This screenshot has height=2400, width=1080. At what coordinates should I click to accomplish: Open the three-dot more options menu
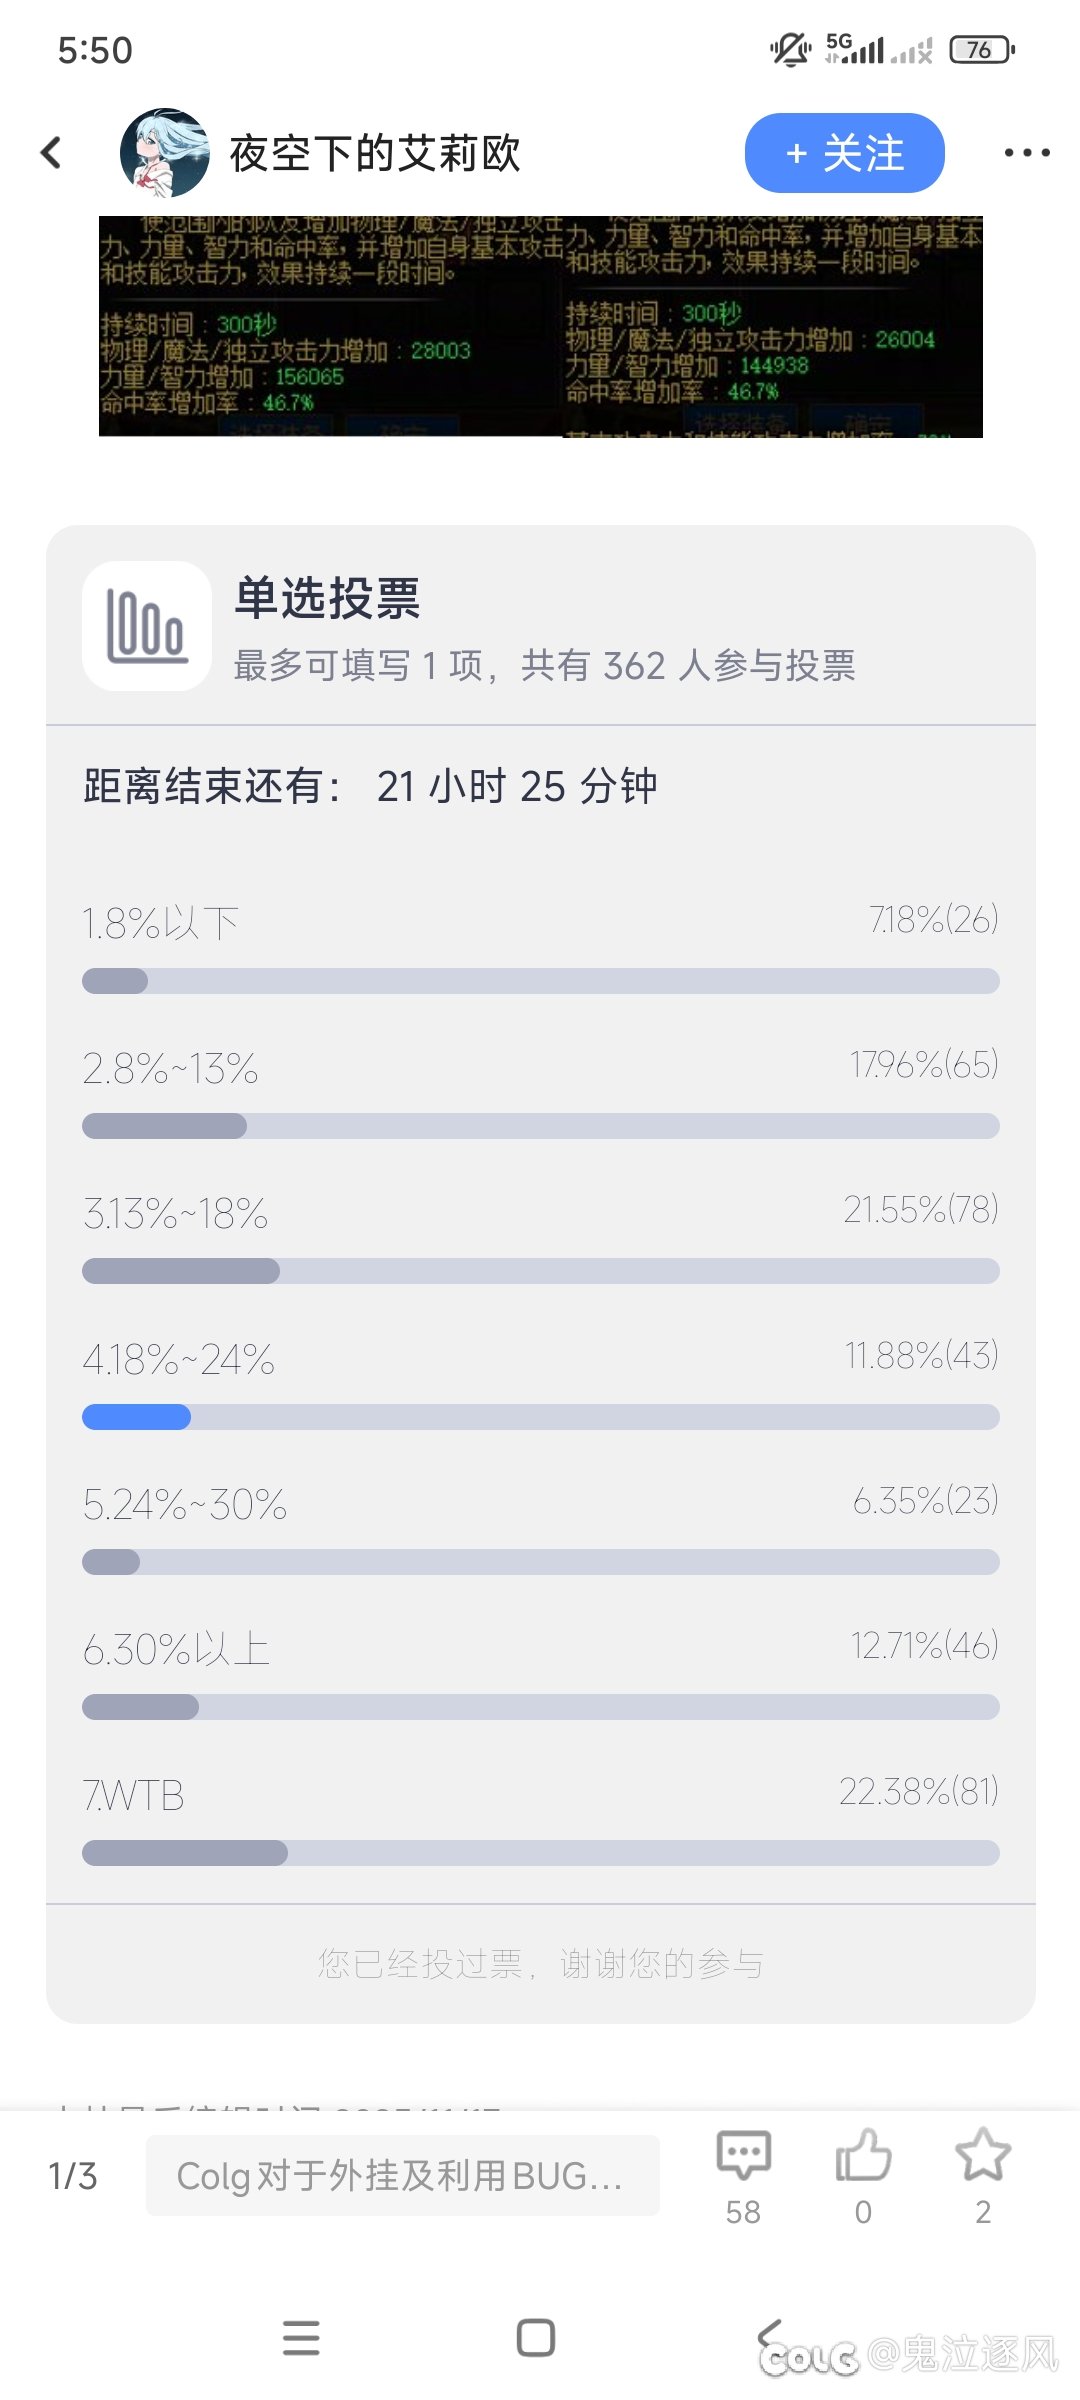point(1027,153)
